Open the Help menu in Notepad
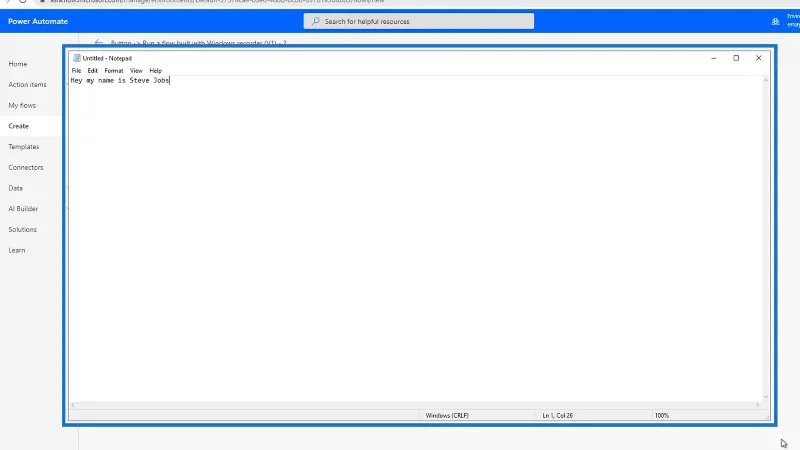Viewport: 800px width, 450px height. tap(155, 70)
